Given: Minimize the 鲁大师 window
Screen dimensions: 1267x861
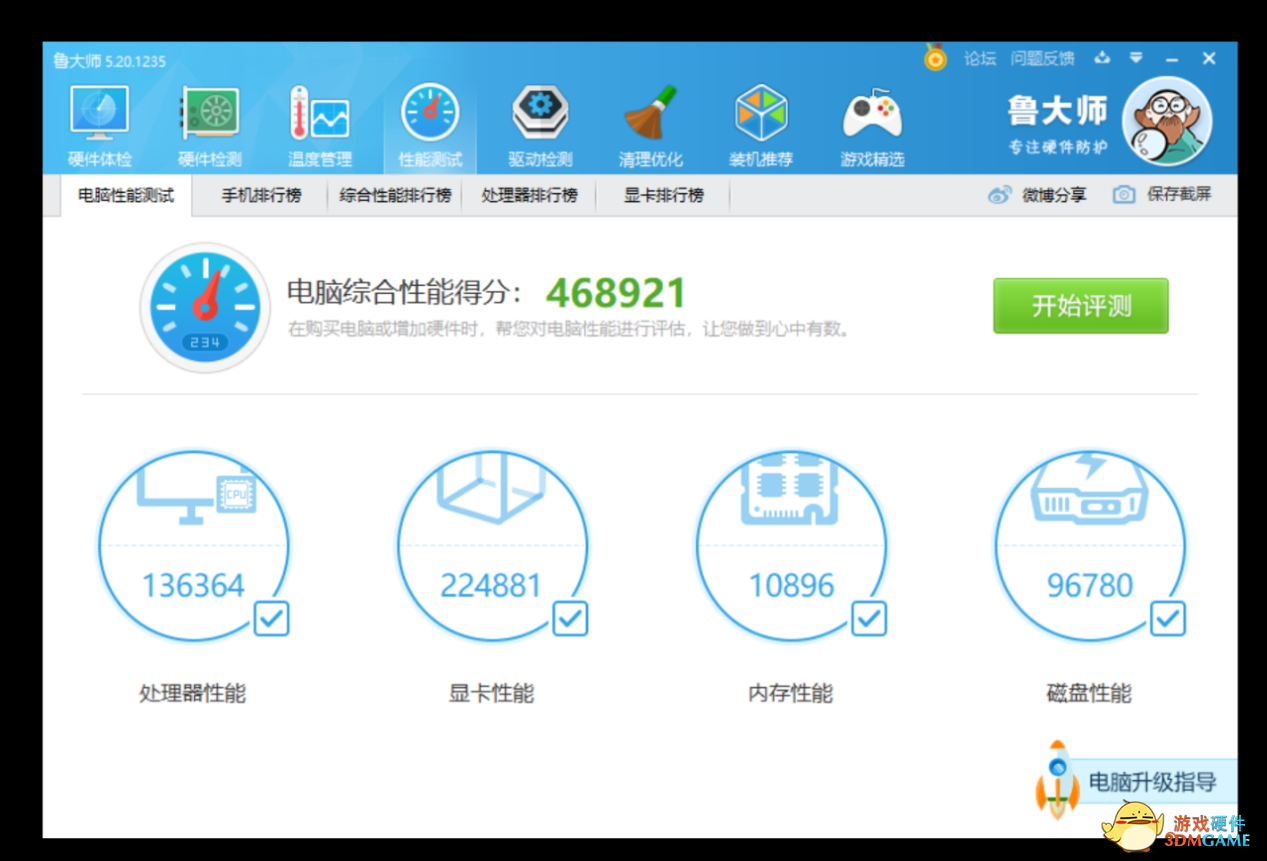Looking at the screenshot, I should (1172, 59).
